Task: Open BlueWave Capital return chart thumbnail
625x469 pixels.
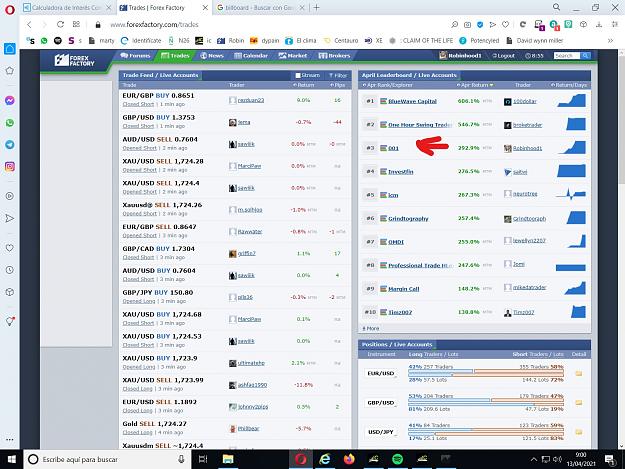Action: tap(571, 100)
